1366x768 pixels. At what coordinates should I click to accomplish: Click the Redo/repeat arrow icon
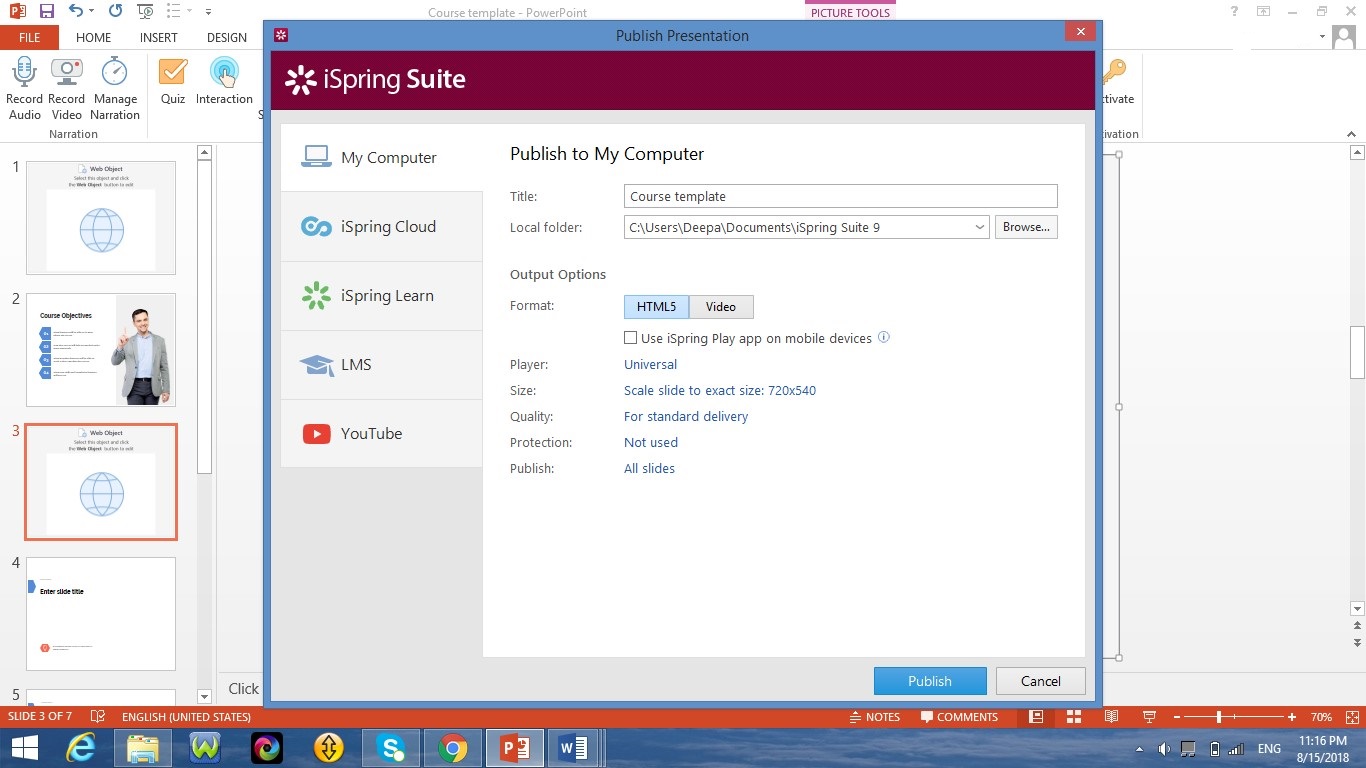[x=115, y=12]
